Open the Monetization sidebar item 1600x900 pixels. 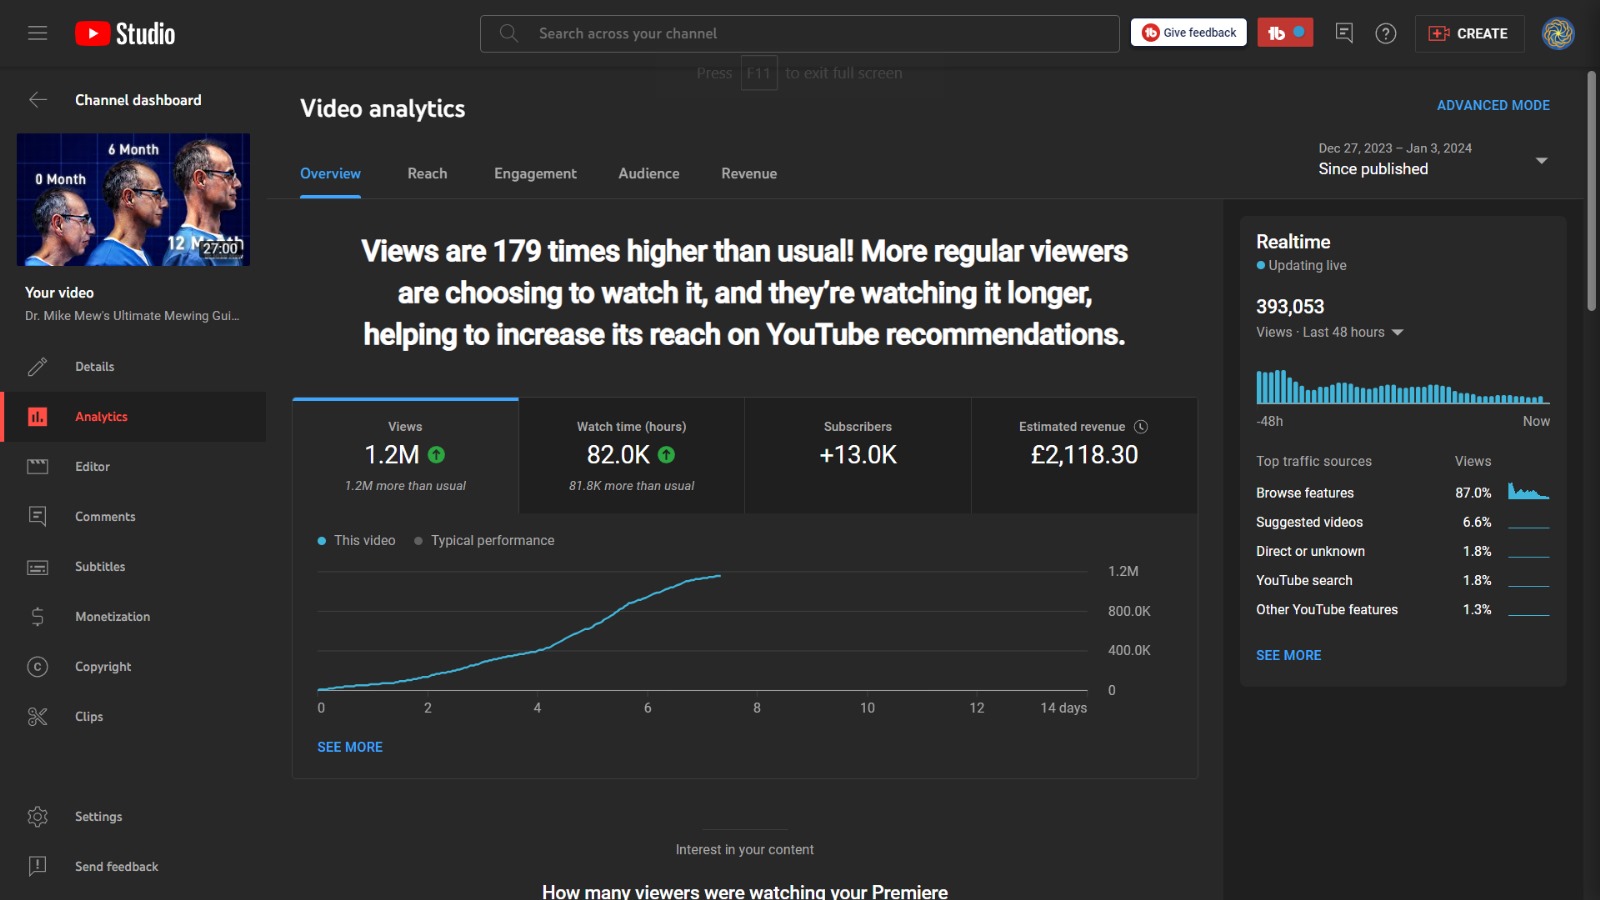click(x=133, y=617)
